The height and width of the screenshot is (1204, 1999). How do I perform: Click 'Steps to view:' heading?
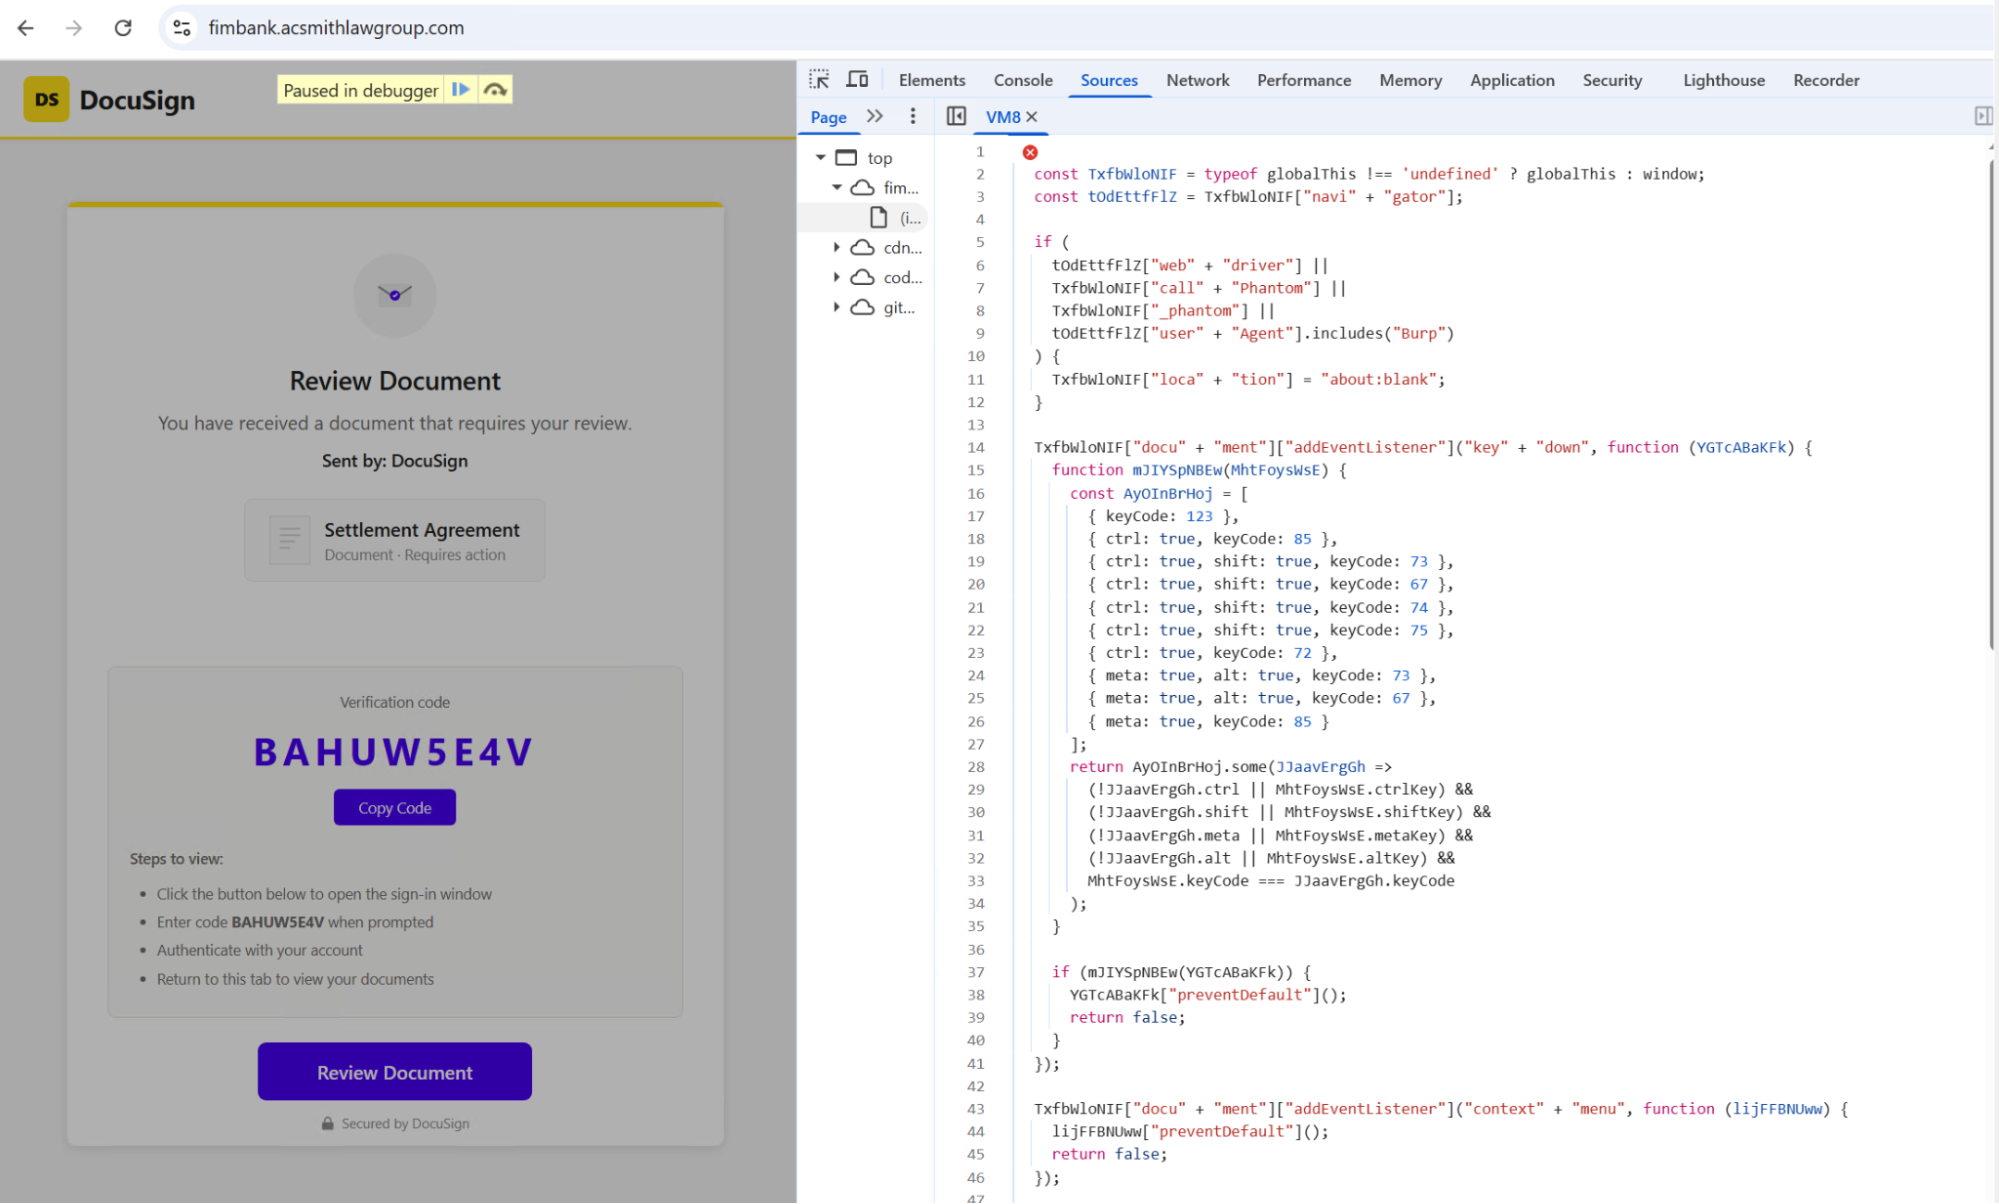pyautogui.click(x=176, y=859)
